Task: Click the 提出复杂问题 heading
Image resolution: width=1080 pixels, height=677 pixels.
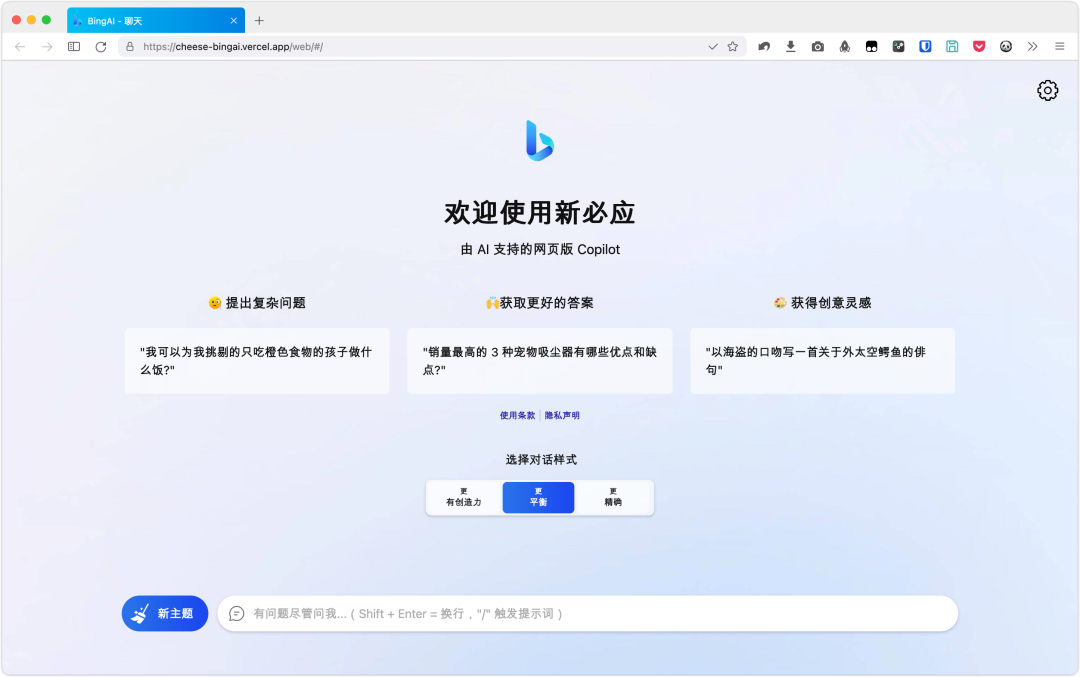Action: tap(257, 303)
